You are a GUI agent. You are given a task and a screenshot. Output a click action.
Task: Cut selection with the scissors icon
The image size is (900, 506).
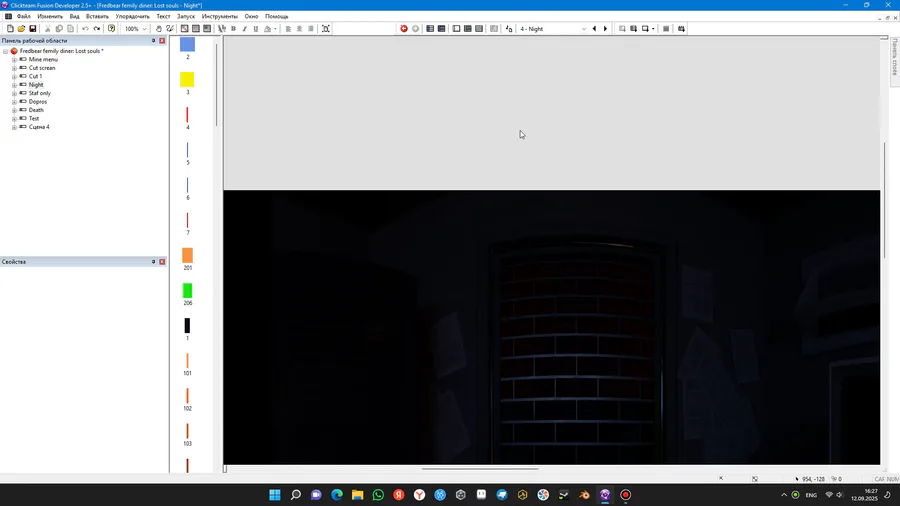[48, 29]
